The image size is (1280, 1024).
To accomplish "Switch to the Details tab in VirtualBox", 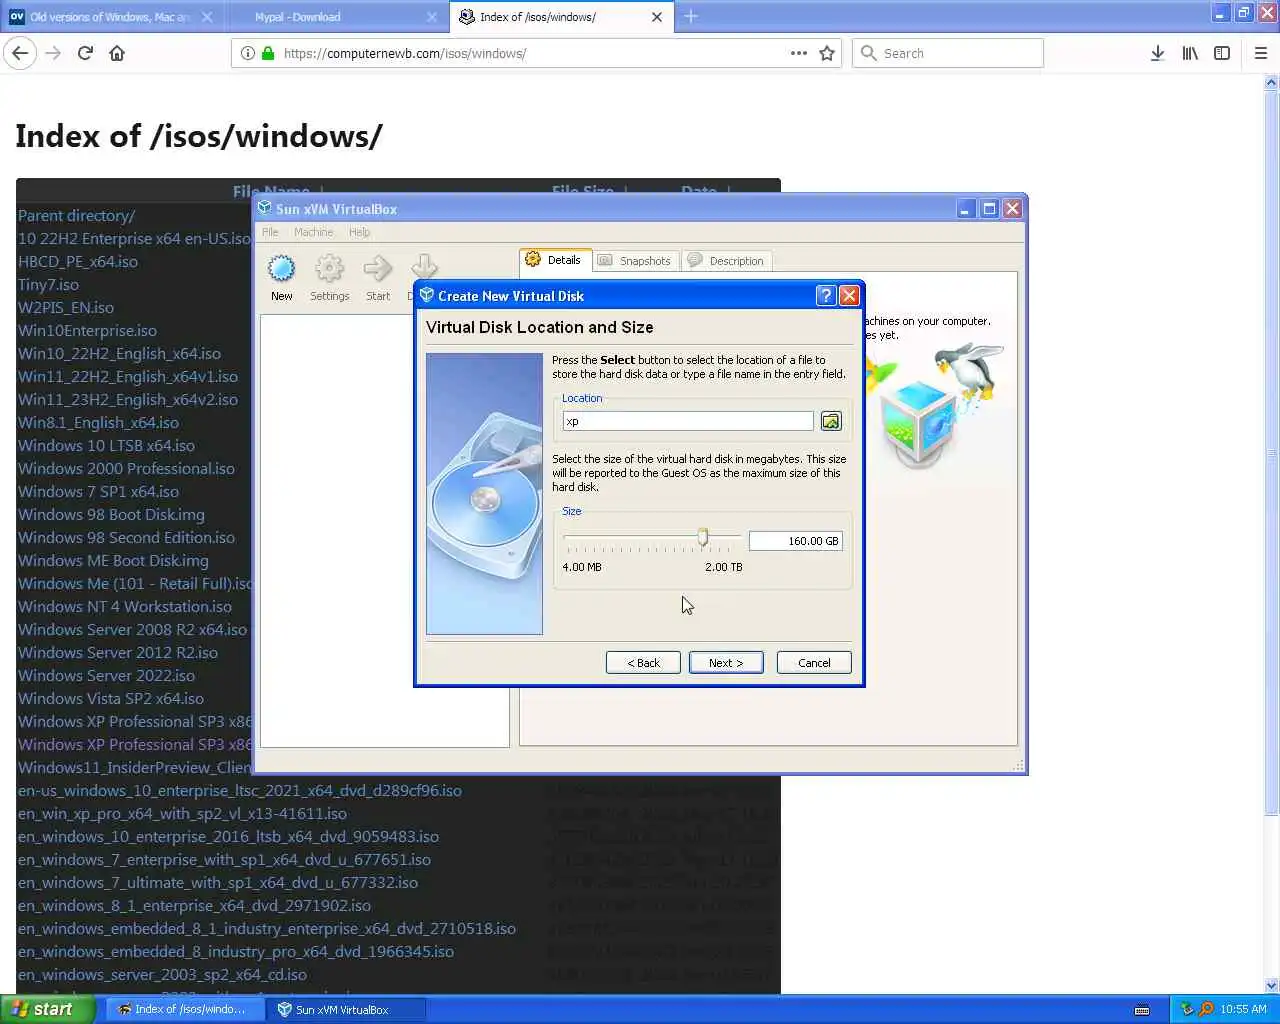I will coord(554,260).
